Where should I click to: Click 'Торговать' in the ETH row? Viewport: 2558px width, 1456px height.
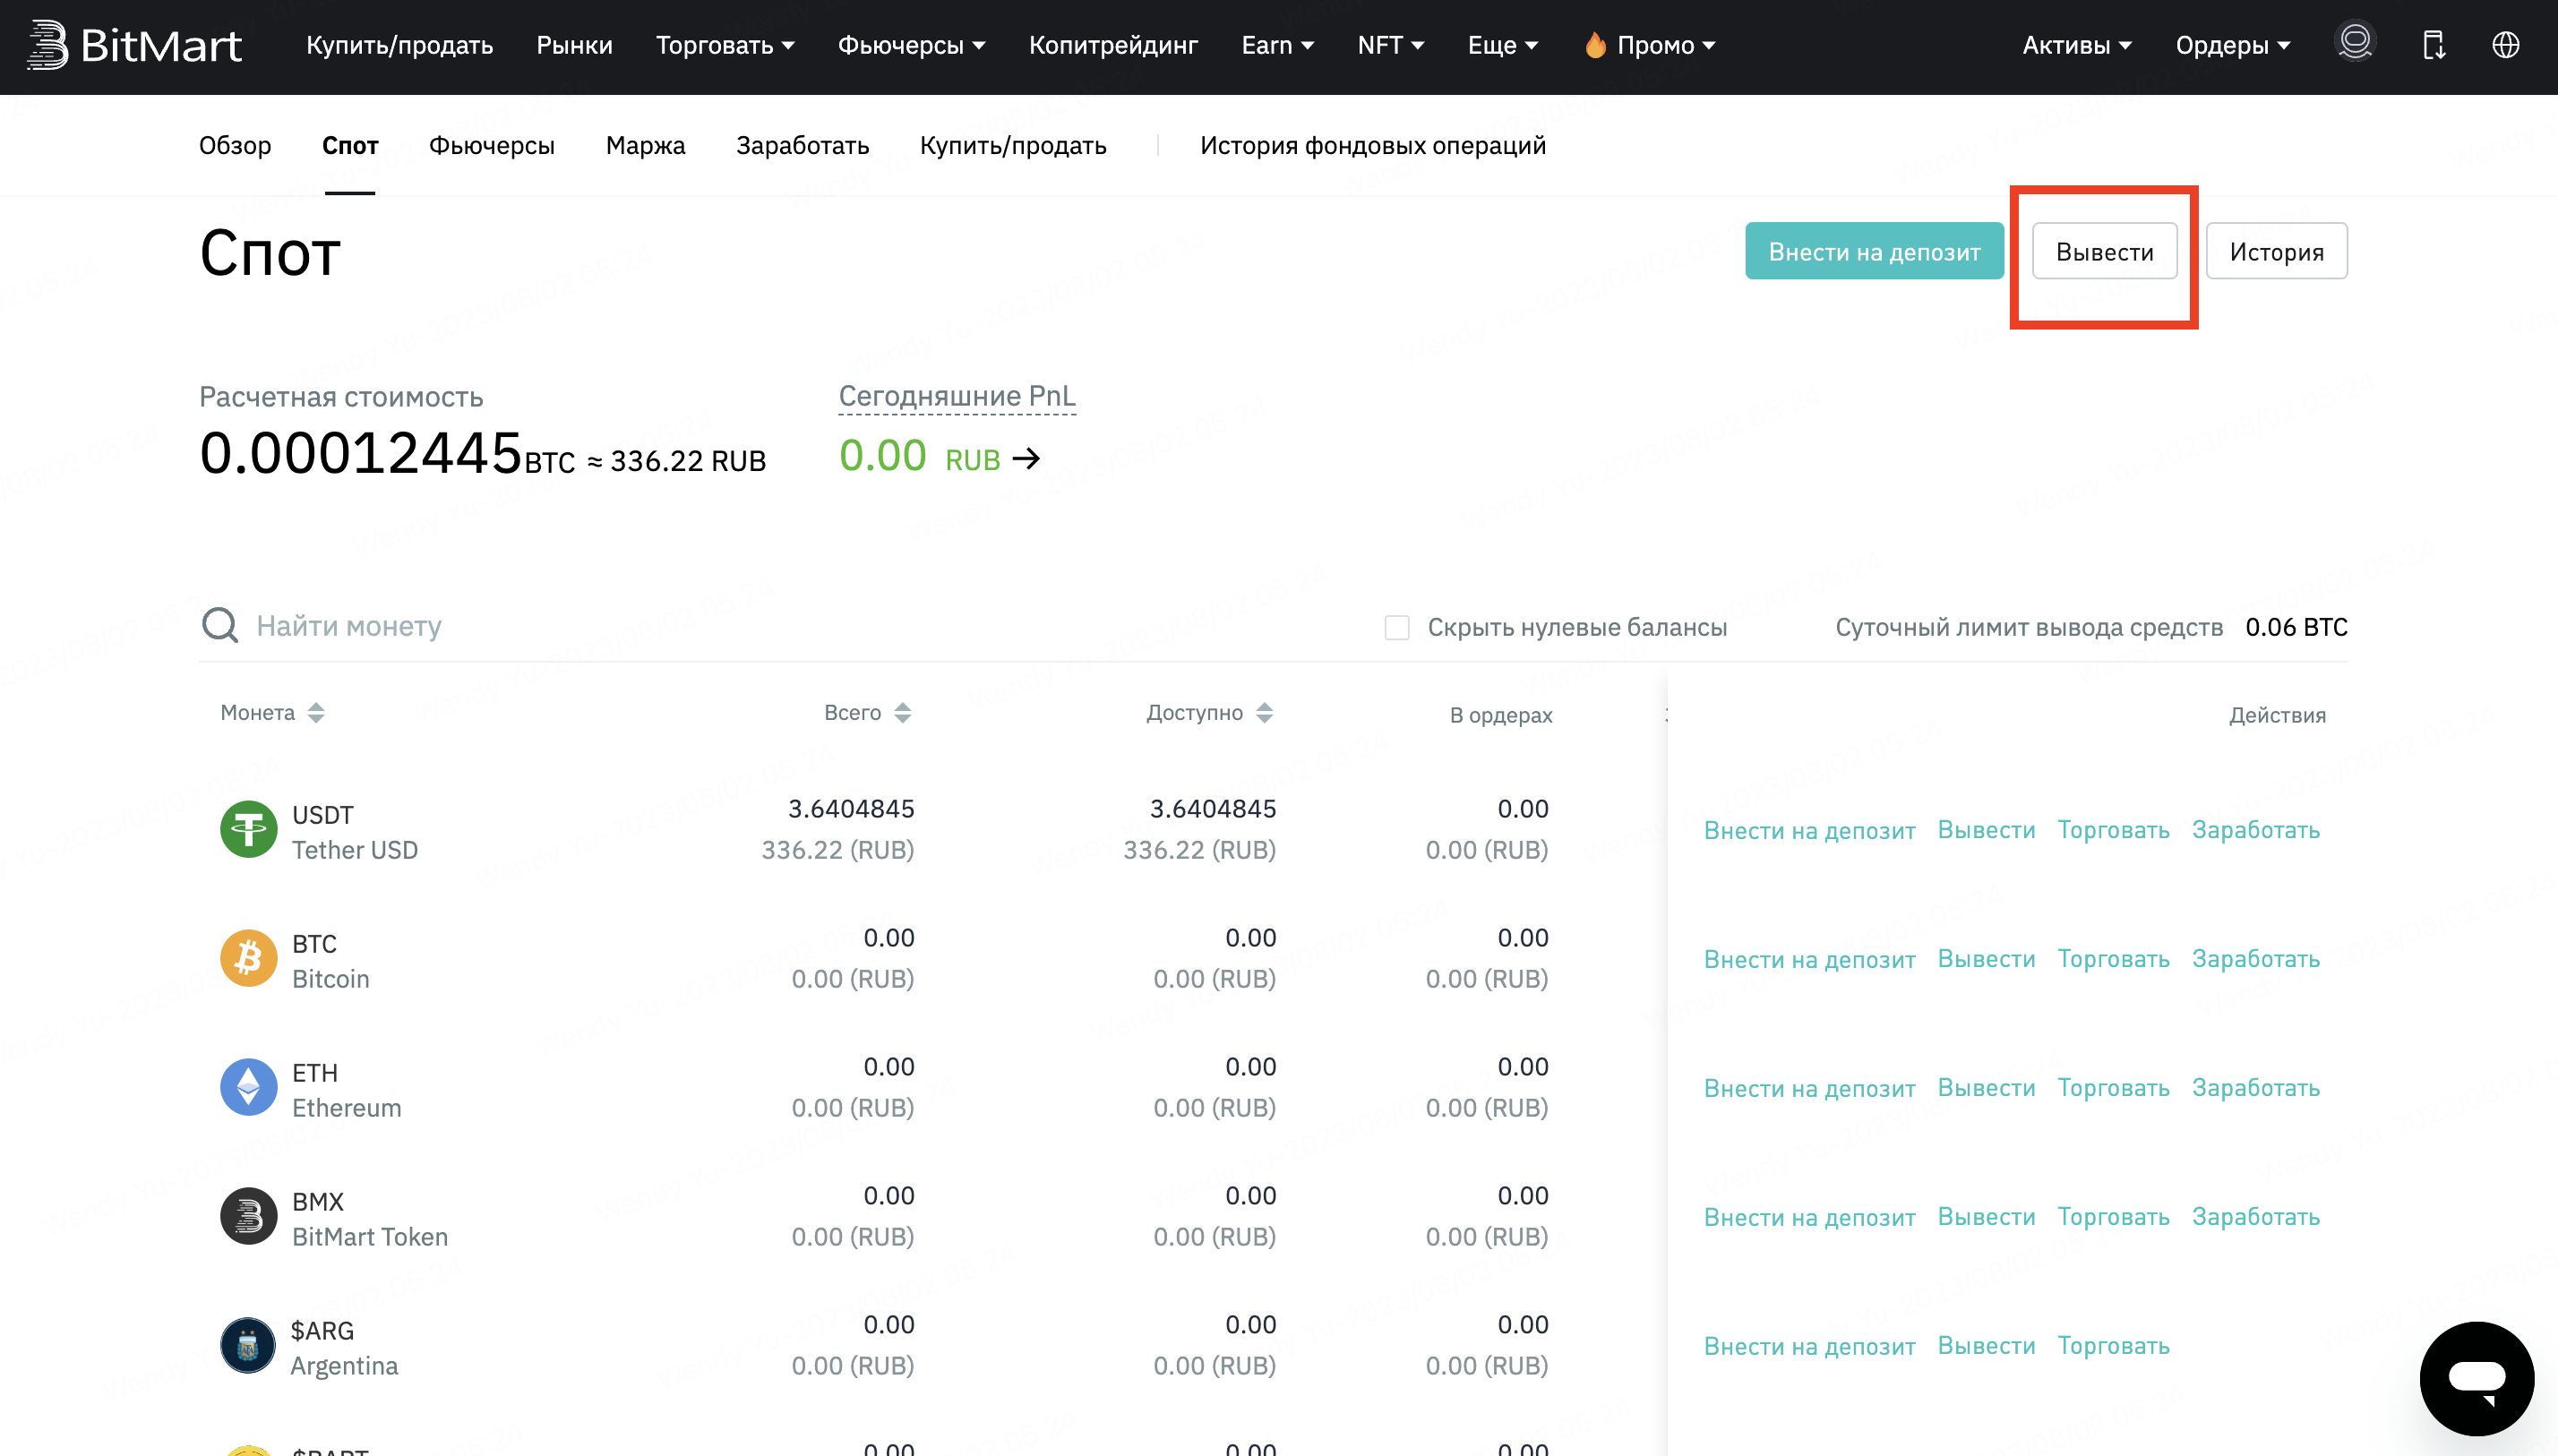tap(2114, 1088)
